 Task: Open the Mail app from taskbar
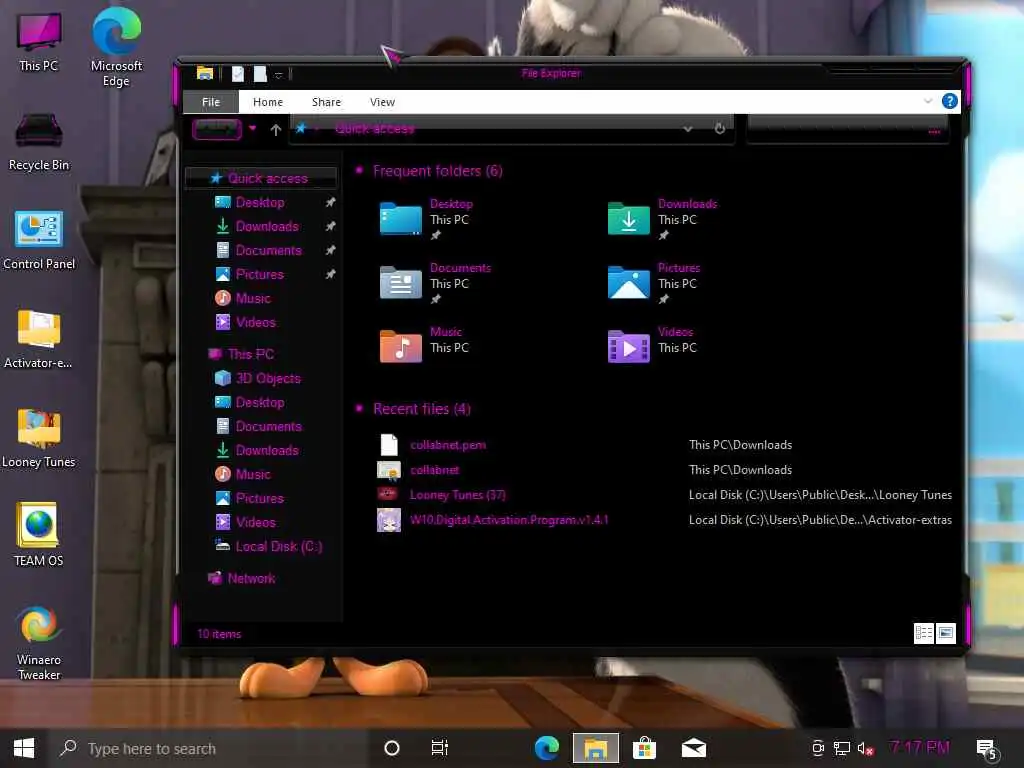[x=694, y=748]
